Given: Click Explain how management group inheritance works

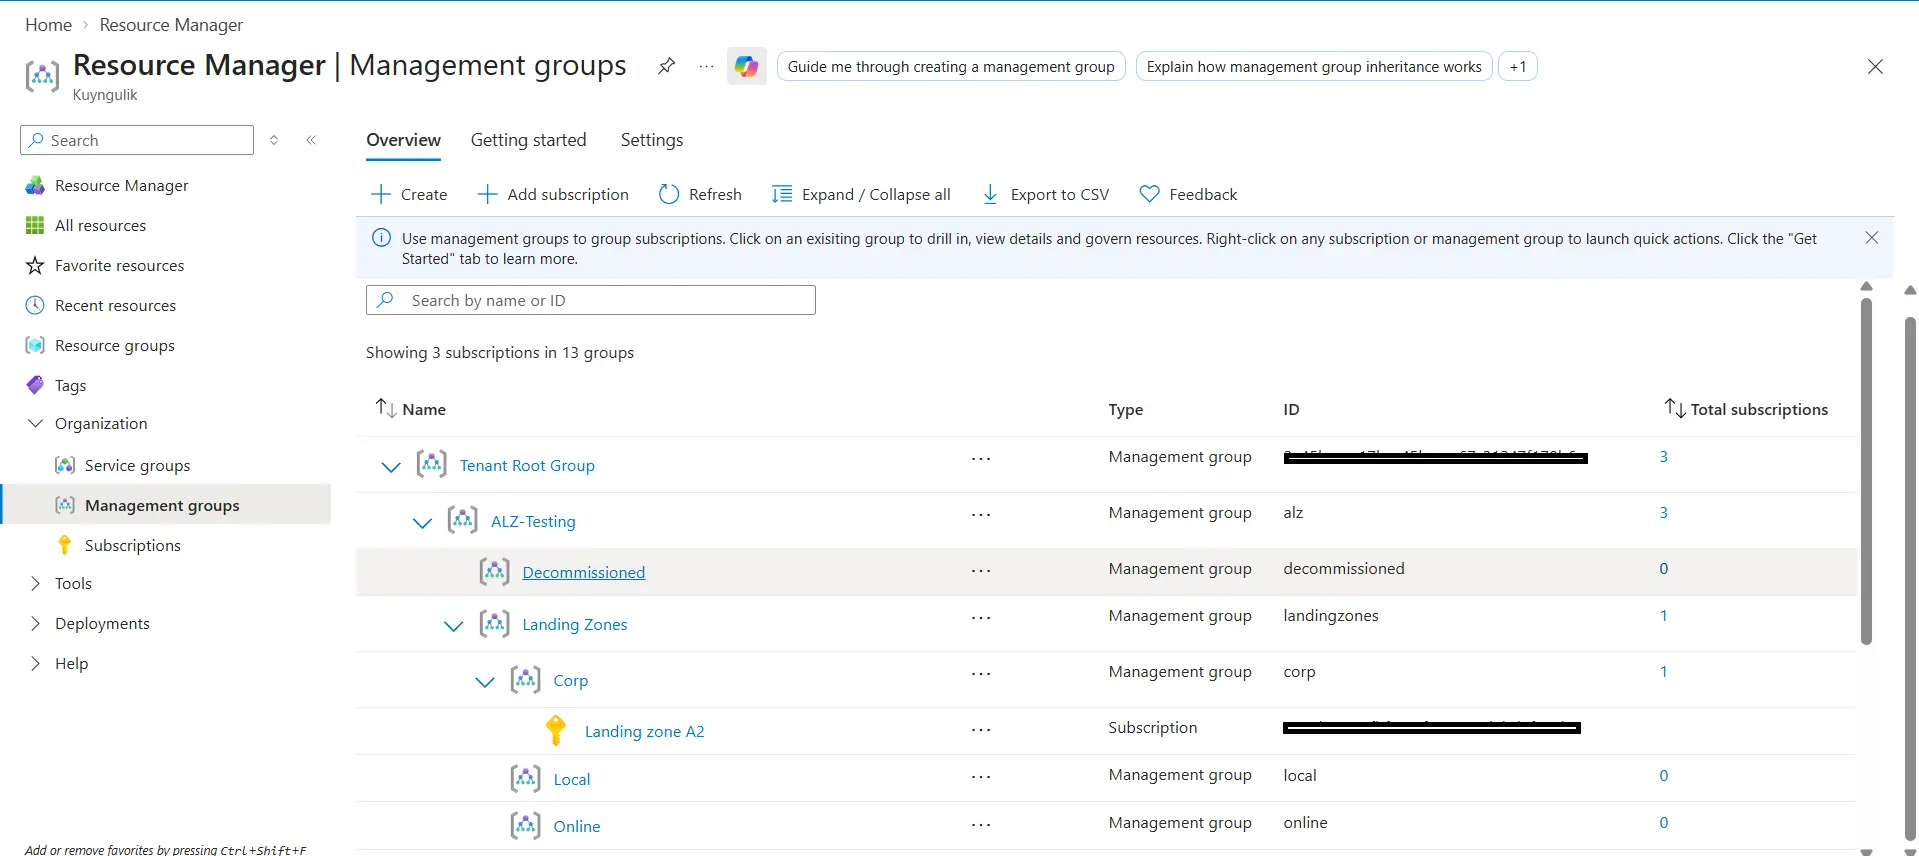Looking at the screenshot, I should click(x=1314, y=67).
